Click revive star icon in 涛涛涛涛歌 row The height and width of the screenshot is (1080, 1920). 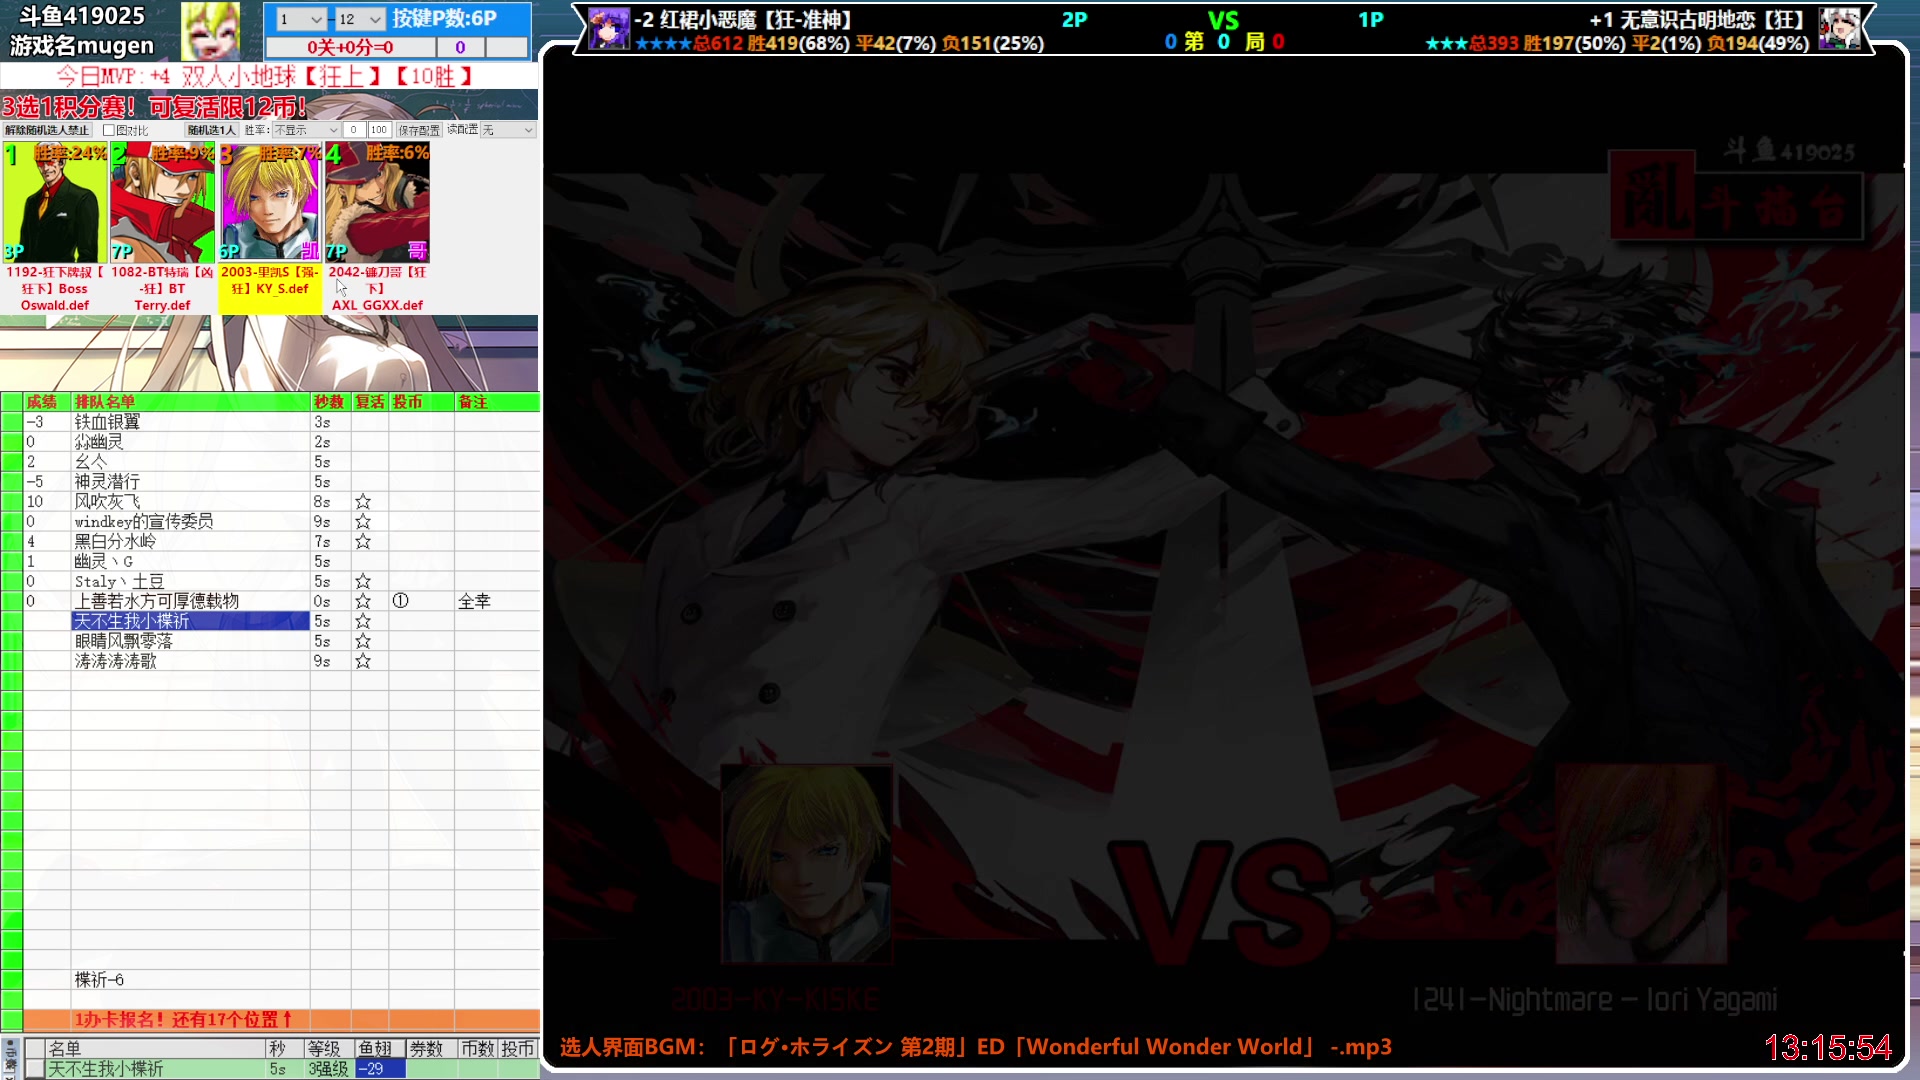pos(363,662)
